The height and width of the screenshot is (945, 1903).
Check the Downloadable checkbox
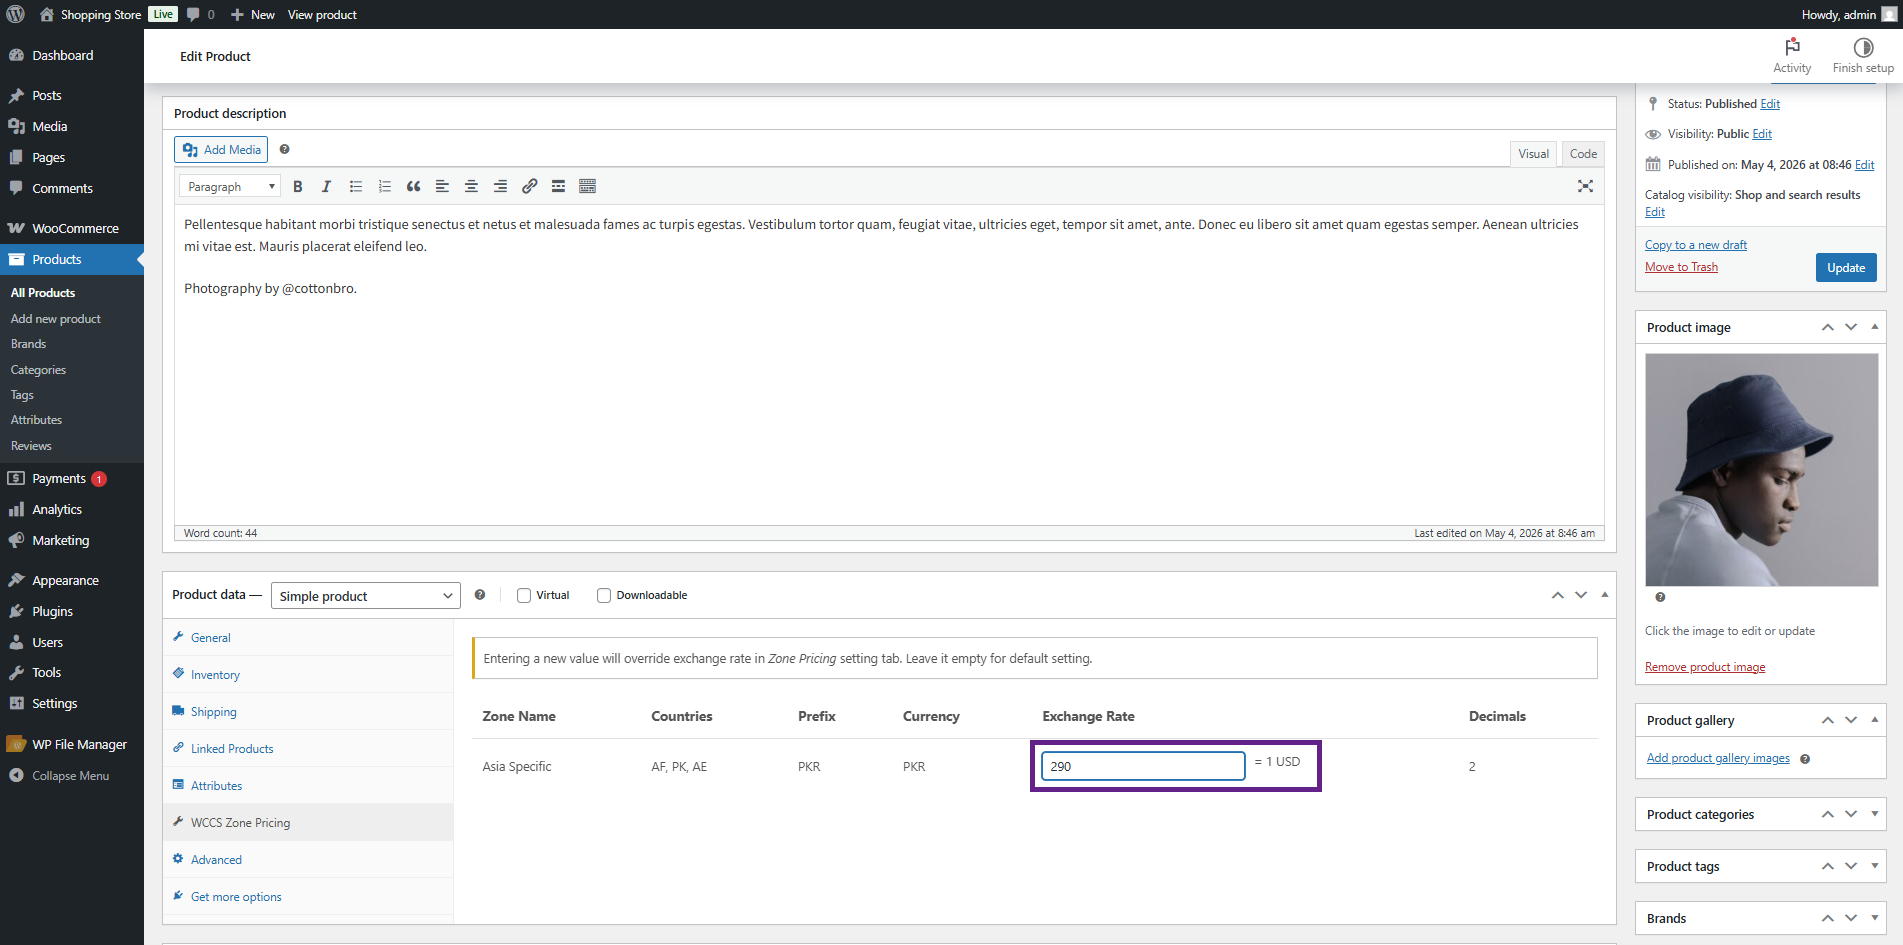(604, 595)
